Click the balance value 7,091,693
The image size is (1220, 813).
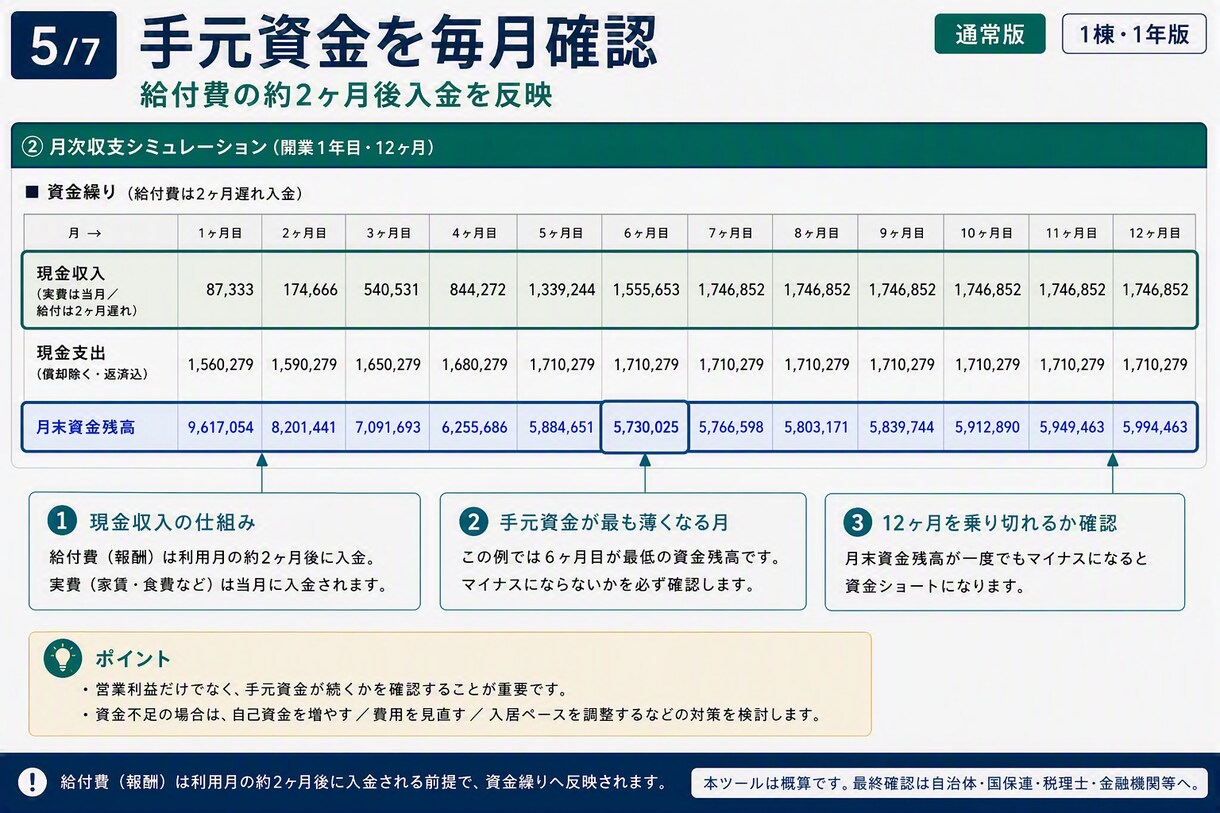click(388, 427)
